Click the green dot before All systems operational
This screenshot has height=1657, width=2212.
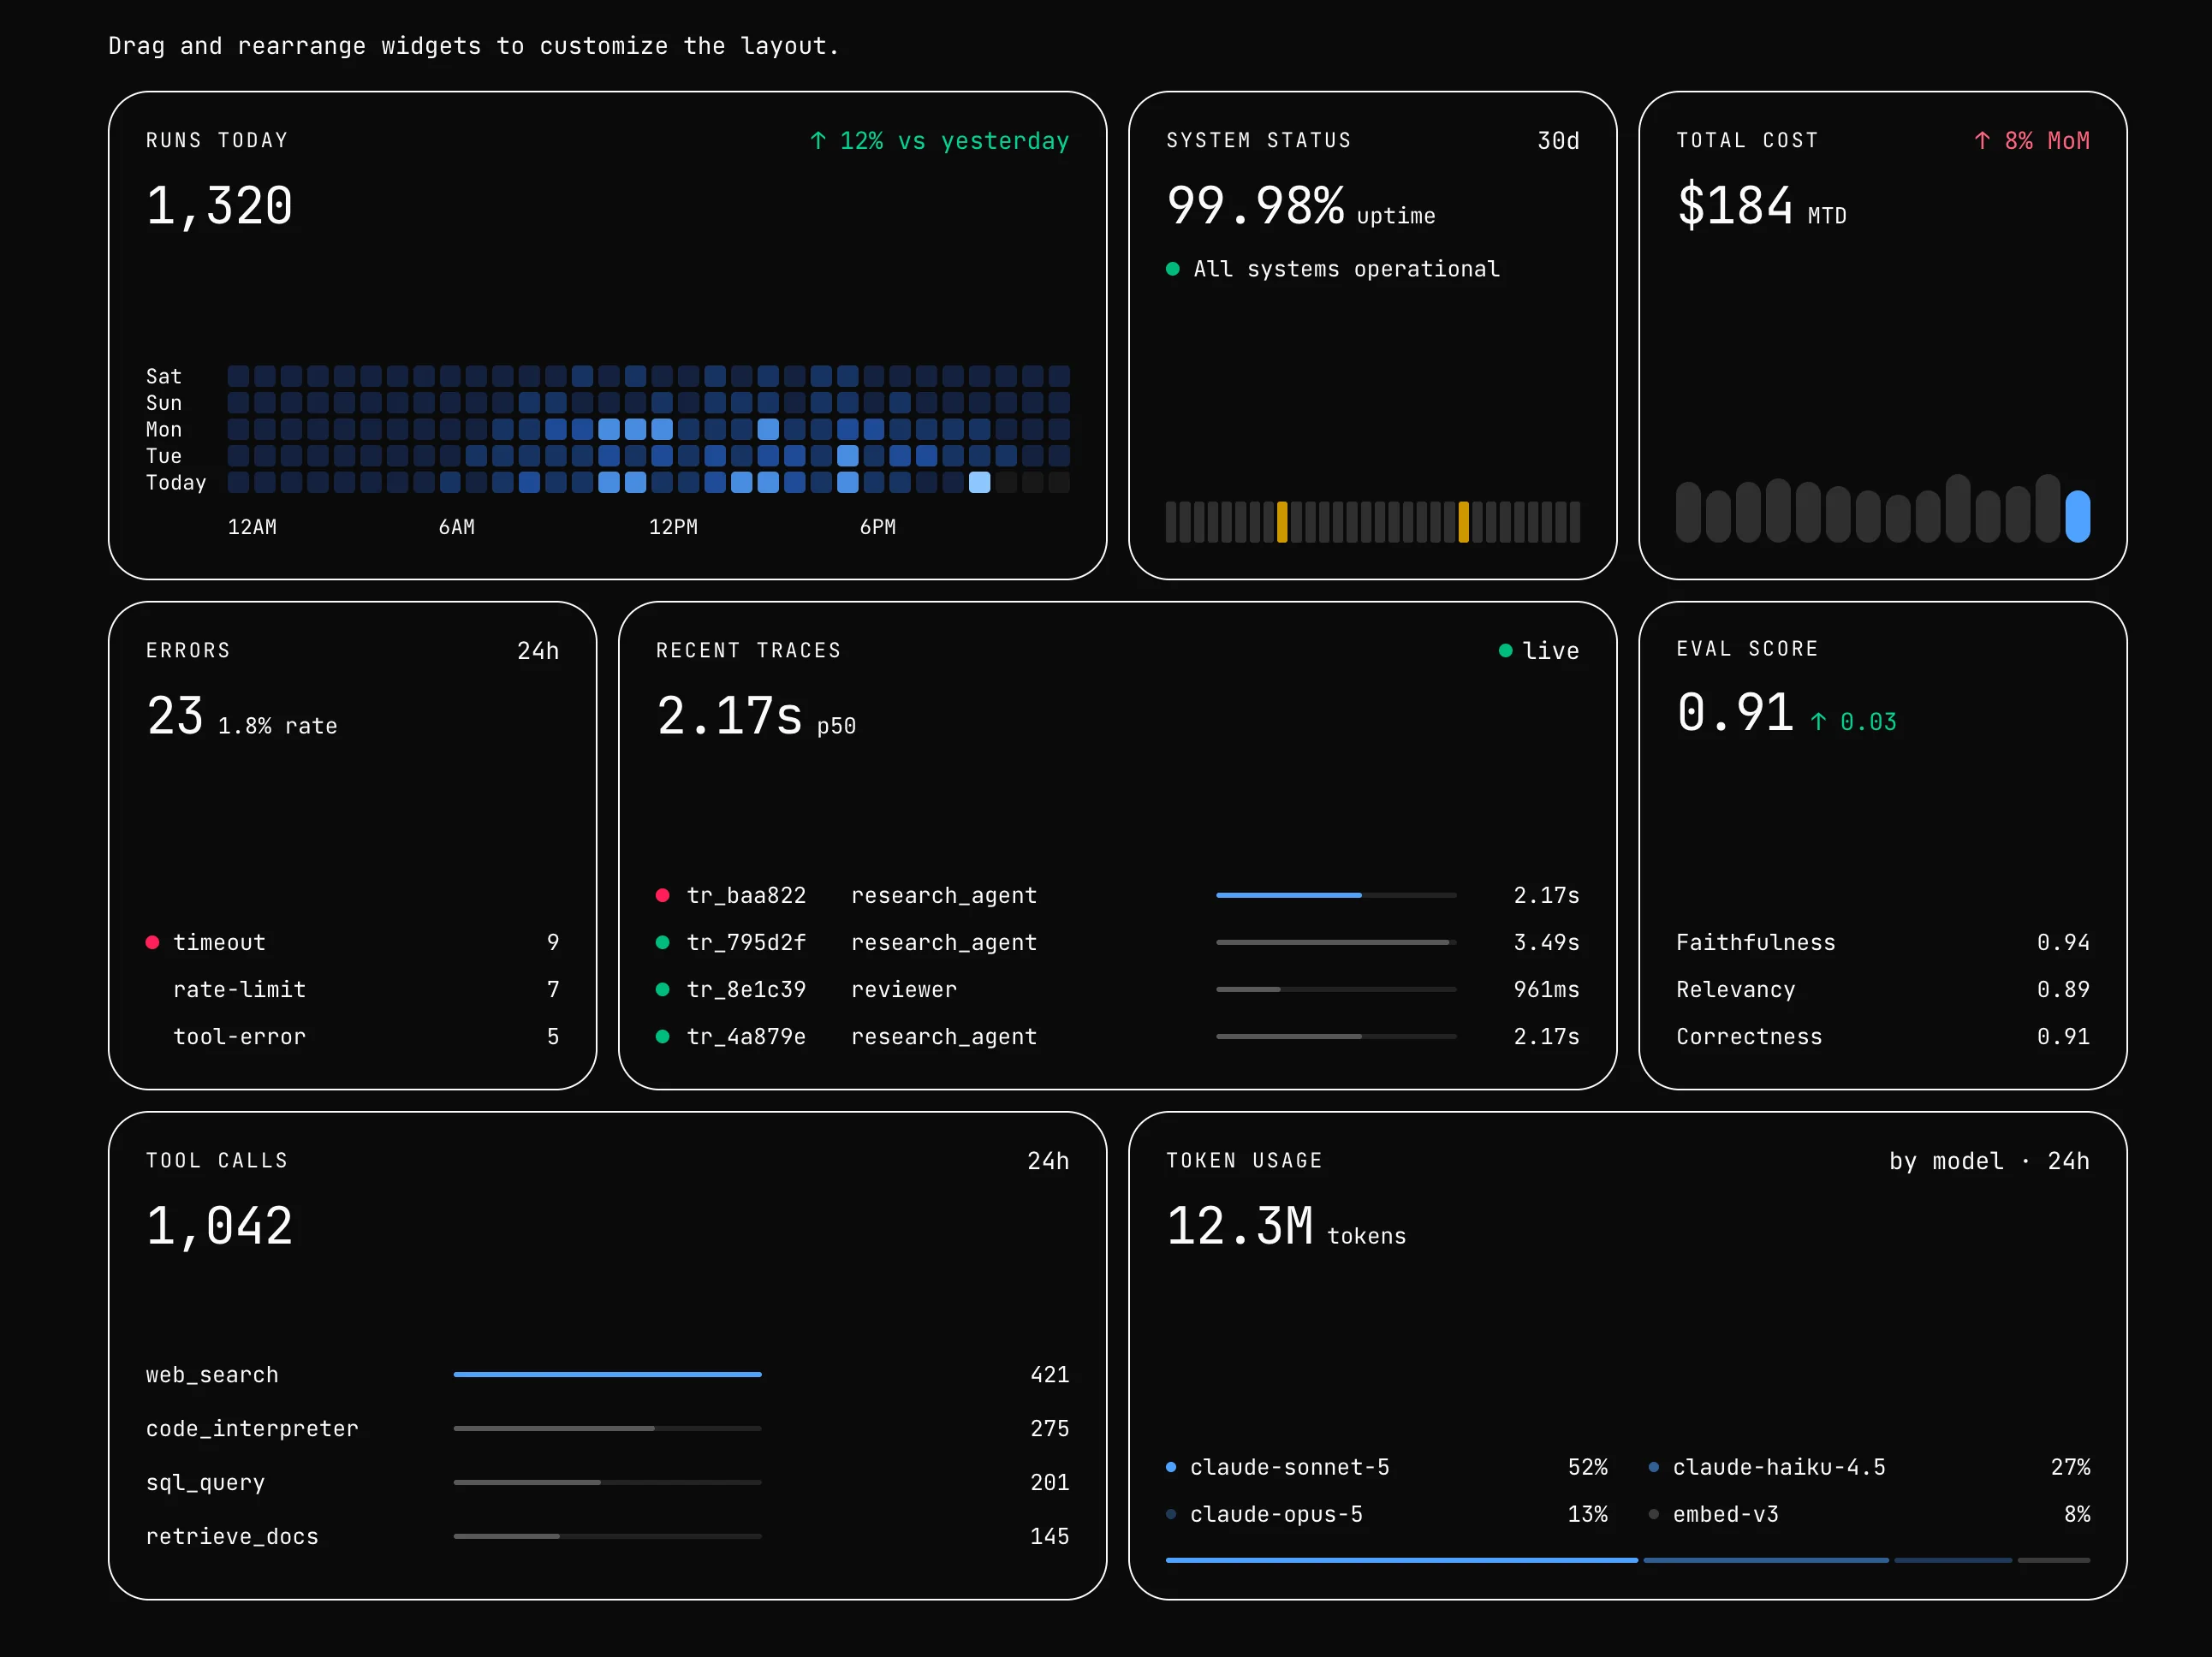[1172, 268]
